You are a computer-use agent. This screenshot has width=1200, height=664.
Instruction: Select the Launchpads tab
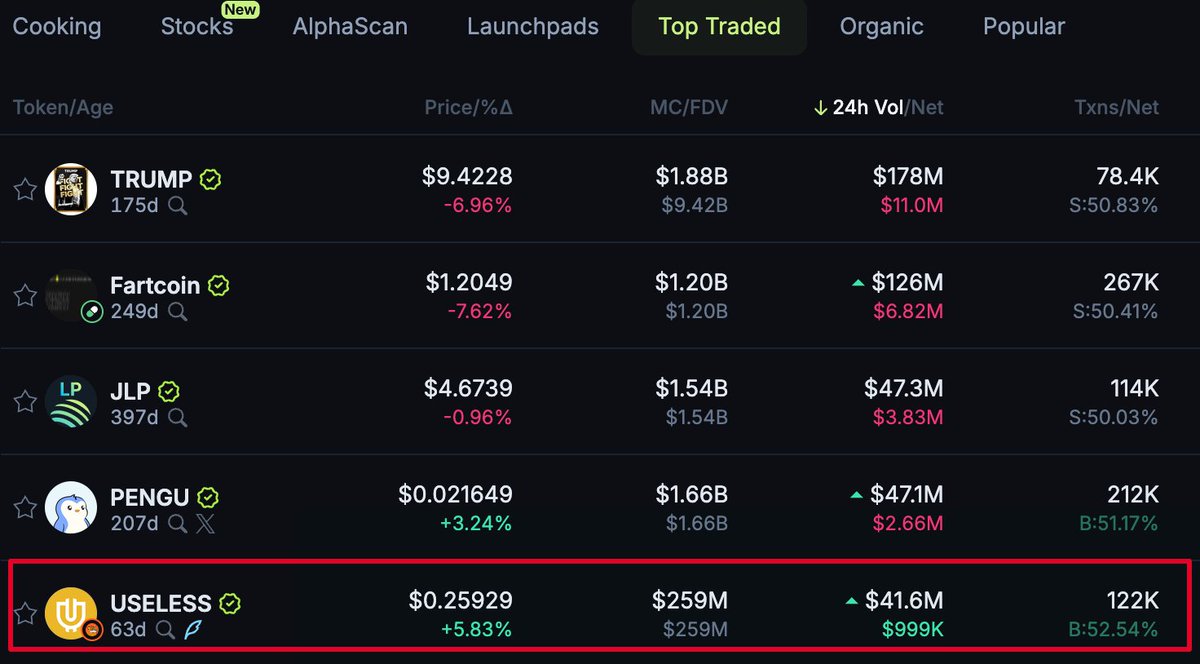(533, 26)
